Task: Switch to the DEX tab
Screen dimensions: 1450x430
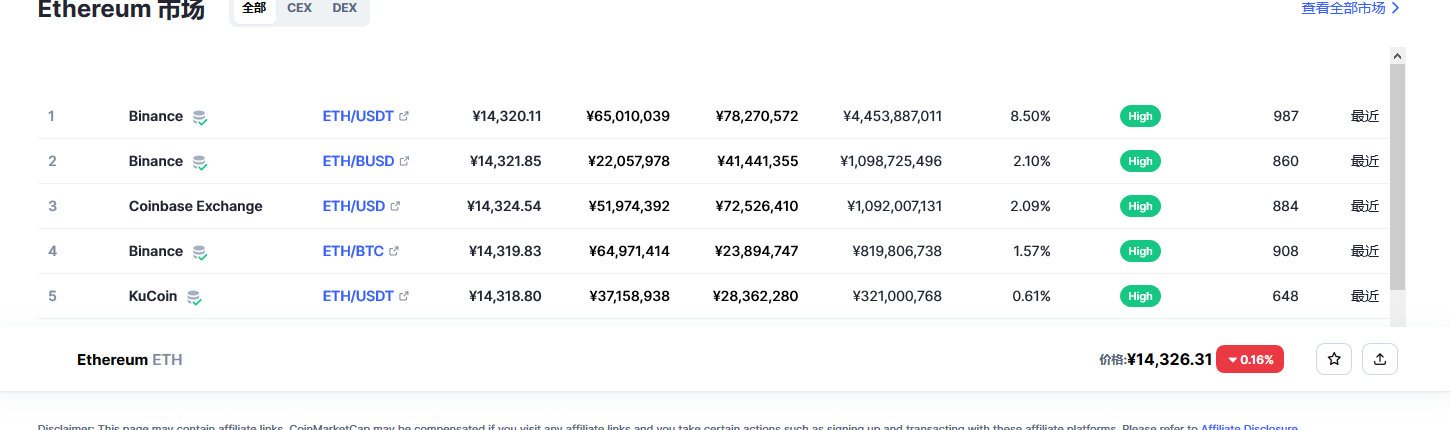Action: (344, 8)
